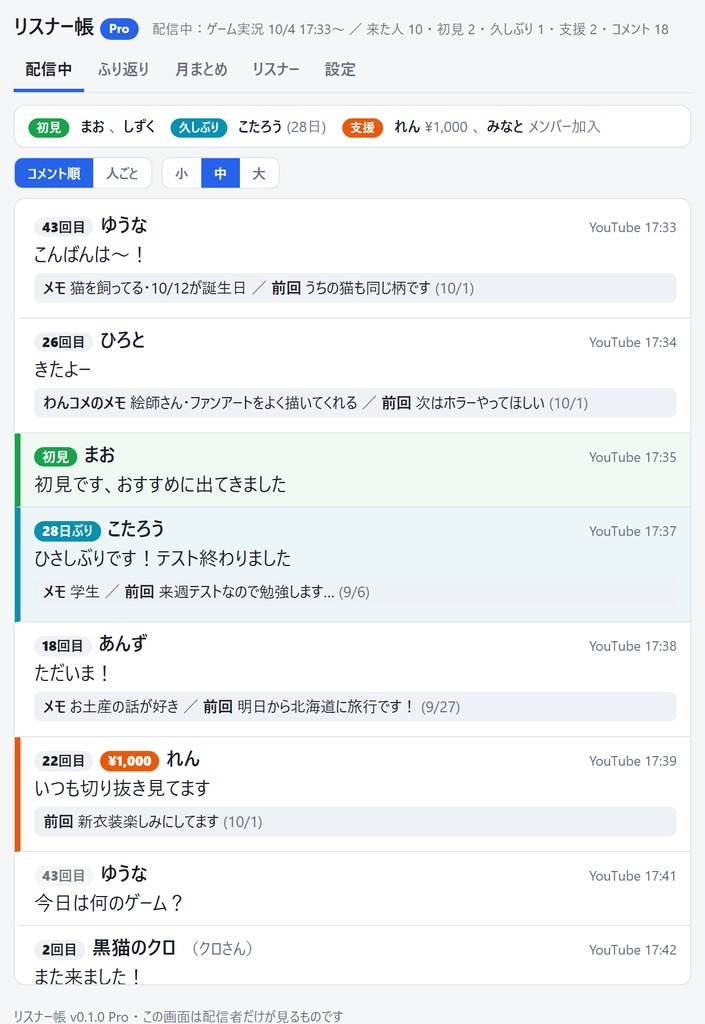The height and width of the screenshot is (1024, 705).
Task: Select まお in the summary bar
Action: (93, 126)
